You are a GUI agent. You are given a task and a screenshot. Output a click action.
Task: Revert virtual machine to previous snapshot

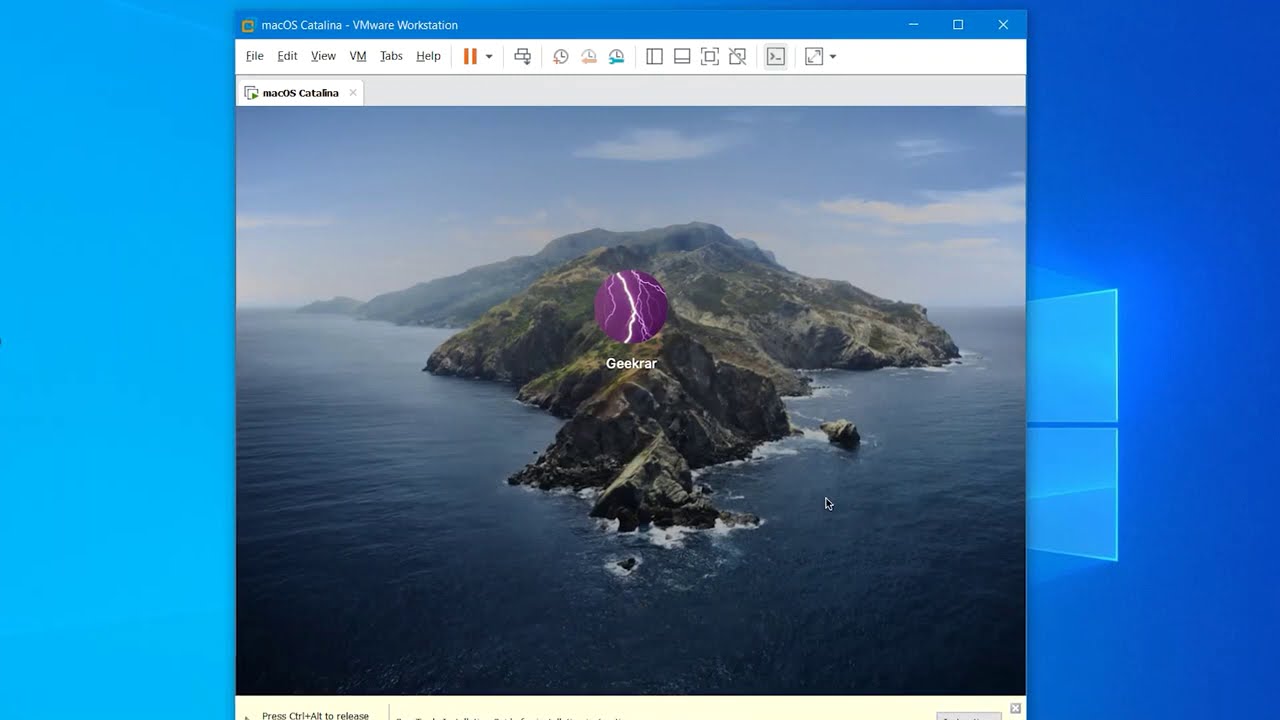(x=589, y=57)
